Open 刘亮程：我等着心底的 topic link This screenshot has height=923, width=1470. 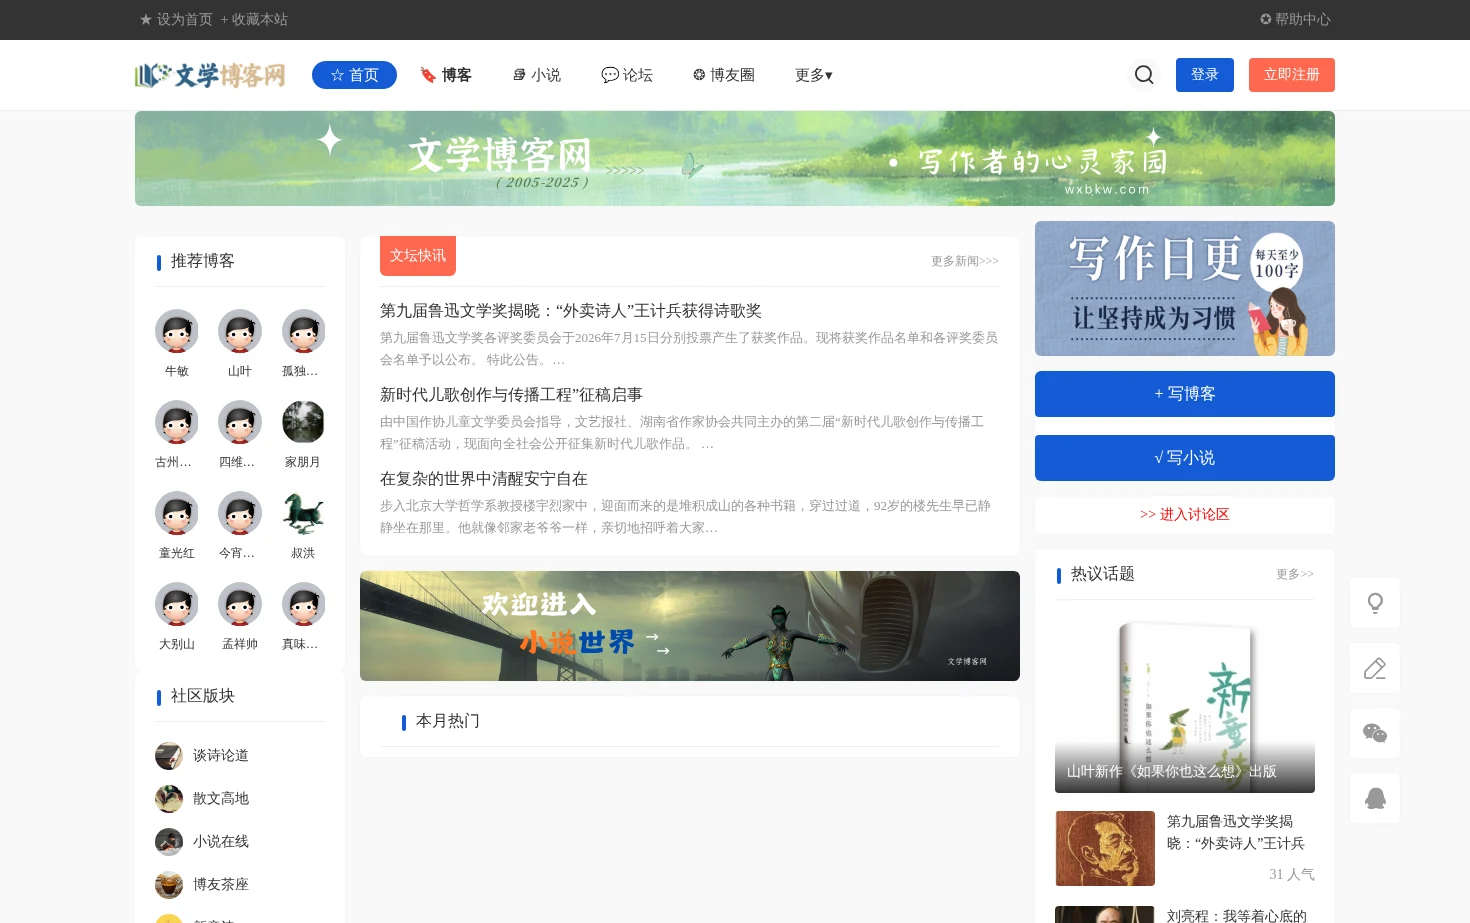1237,915
